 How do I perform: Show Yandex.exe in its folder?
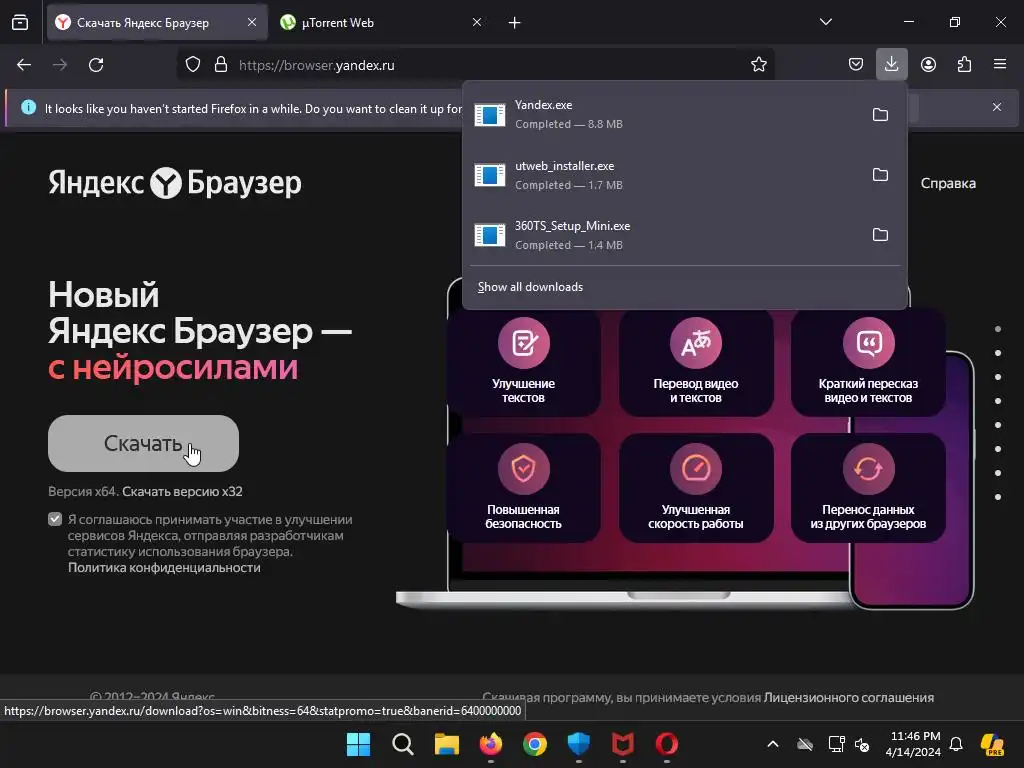click(x=880, y=115)
